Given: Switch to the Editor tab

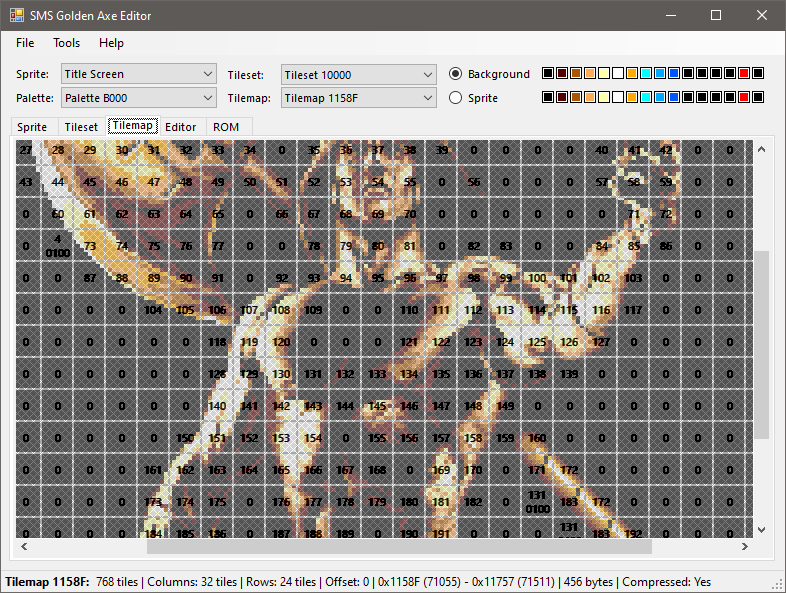Looking at the screenshot, I should 180,127.
